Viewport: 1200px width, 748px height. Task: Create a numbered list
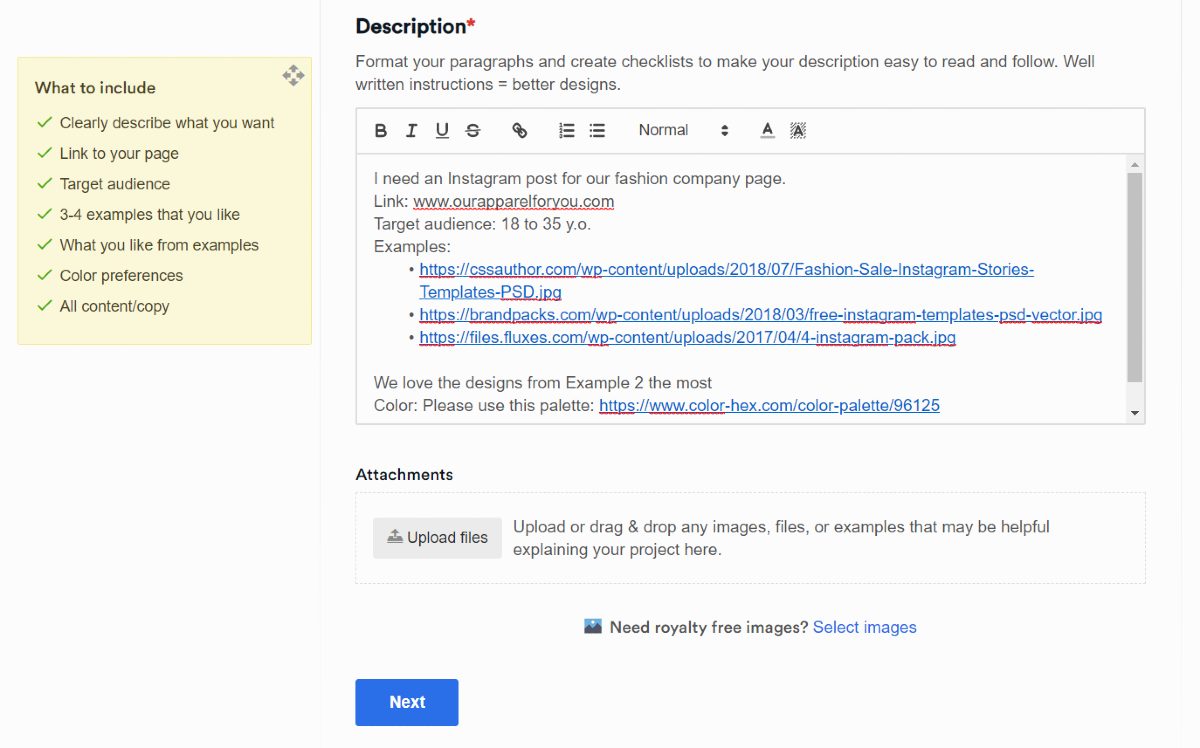567,130
